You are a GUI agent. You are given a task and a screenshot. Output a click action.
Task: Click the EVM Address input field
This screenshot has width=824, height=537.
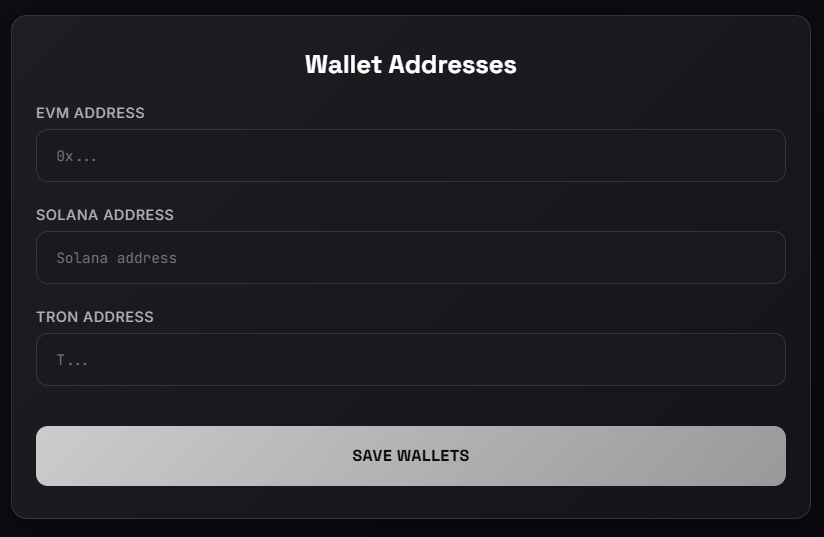[x=410, y=156]
